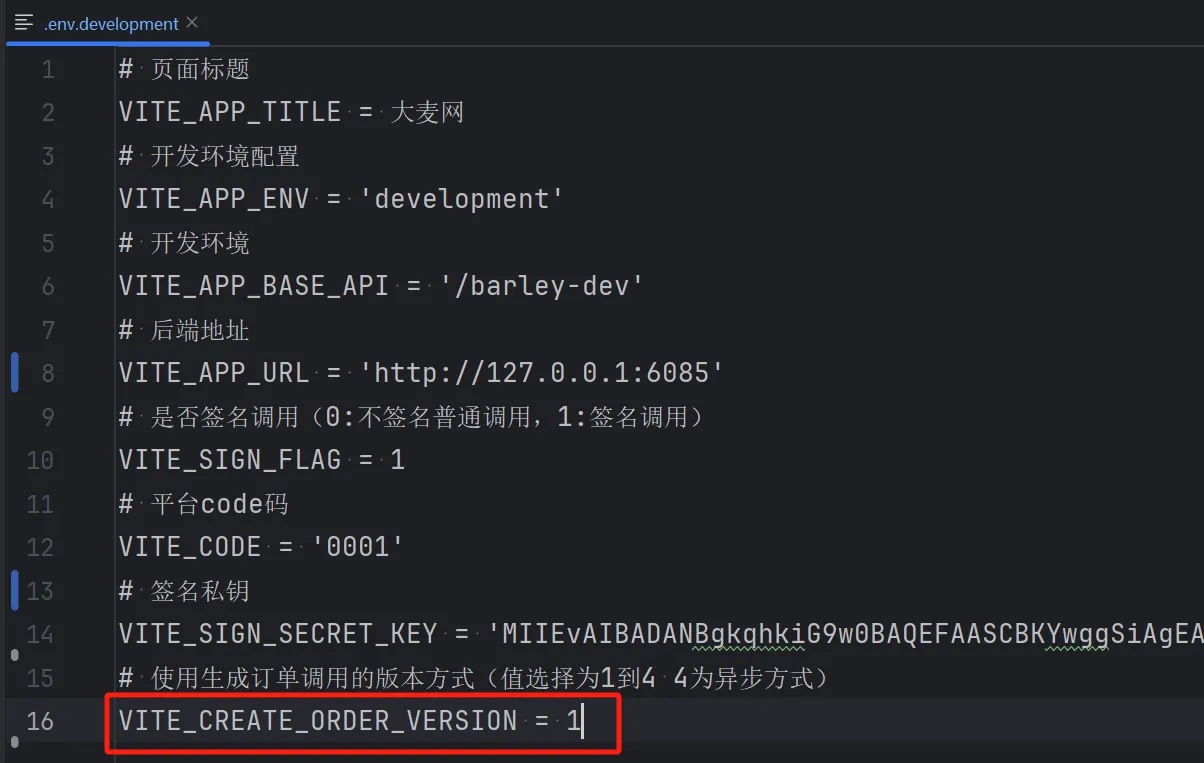Select the .env.development editor tab
Image resolution: width=1204 pixels, height=763 pixels.
coord(111,23)
